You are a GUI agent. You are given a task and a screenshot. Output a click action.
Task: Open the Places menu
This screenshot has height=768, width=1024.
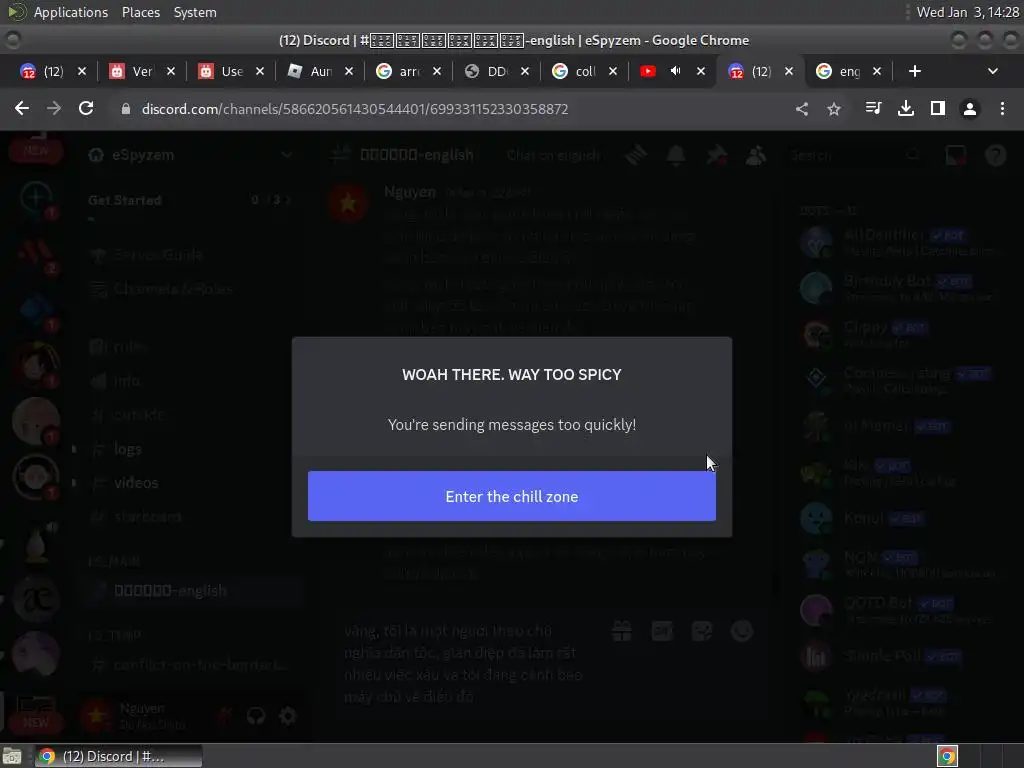tap(140, 12)
